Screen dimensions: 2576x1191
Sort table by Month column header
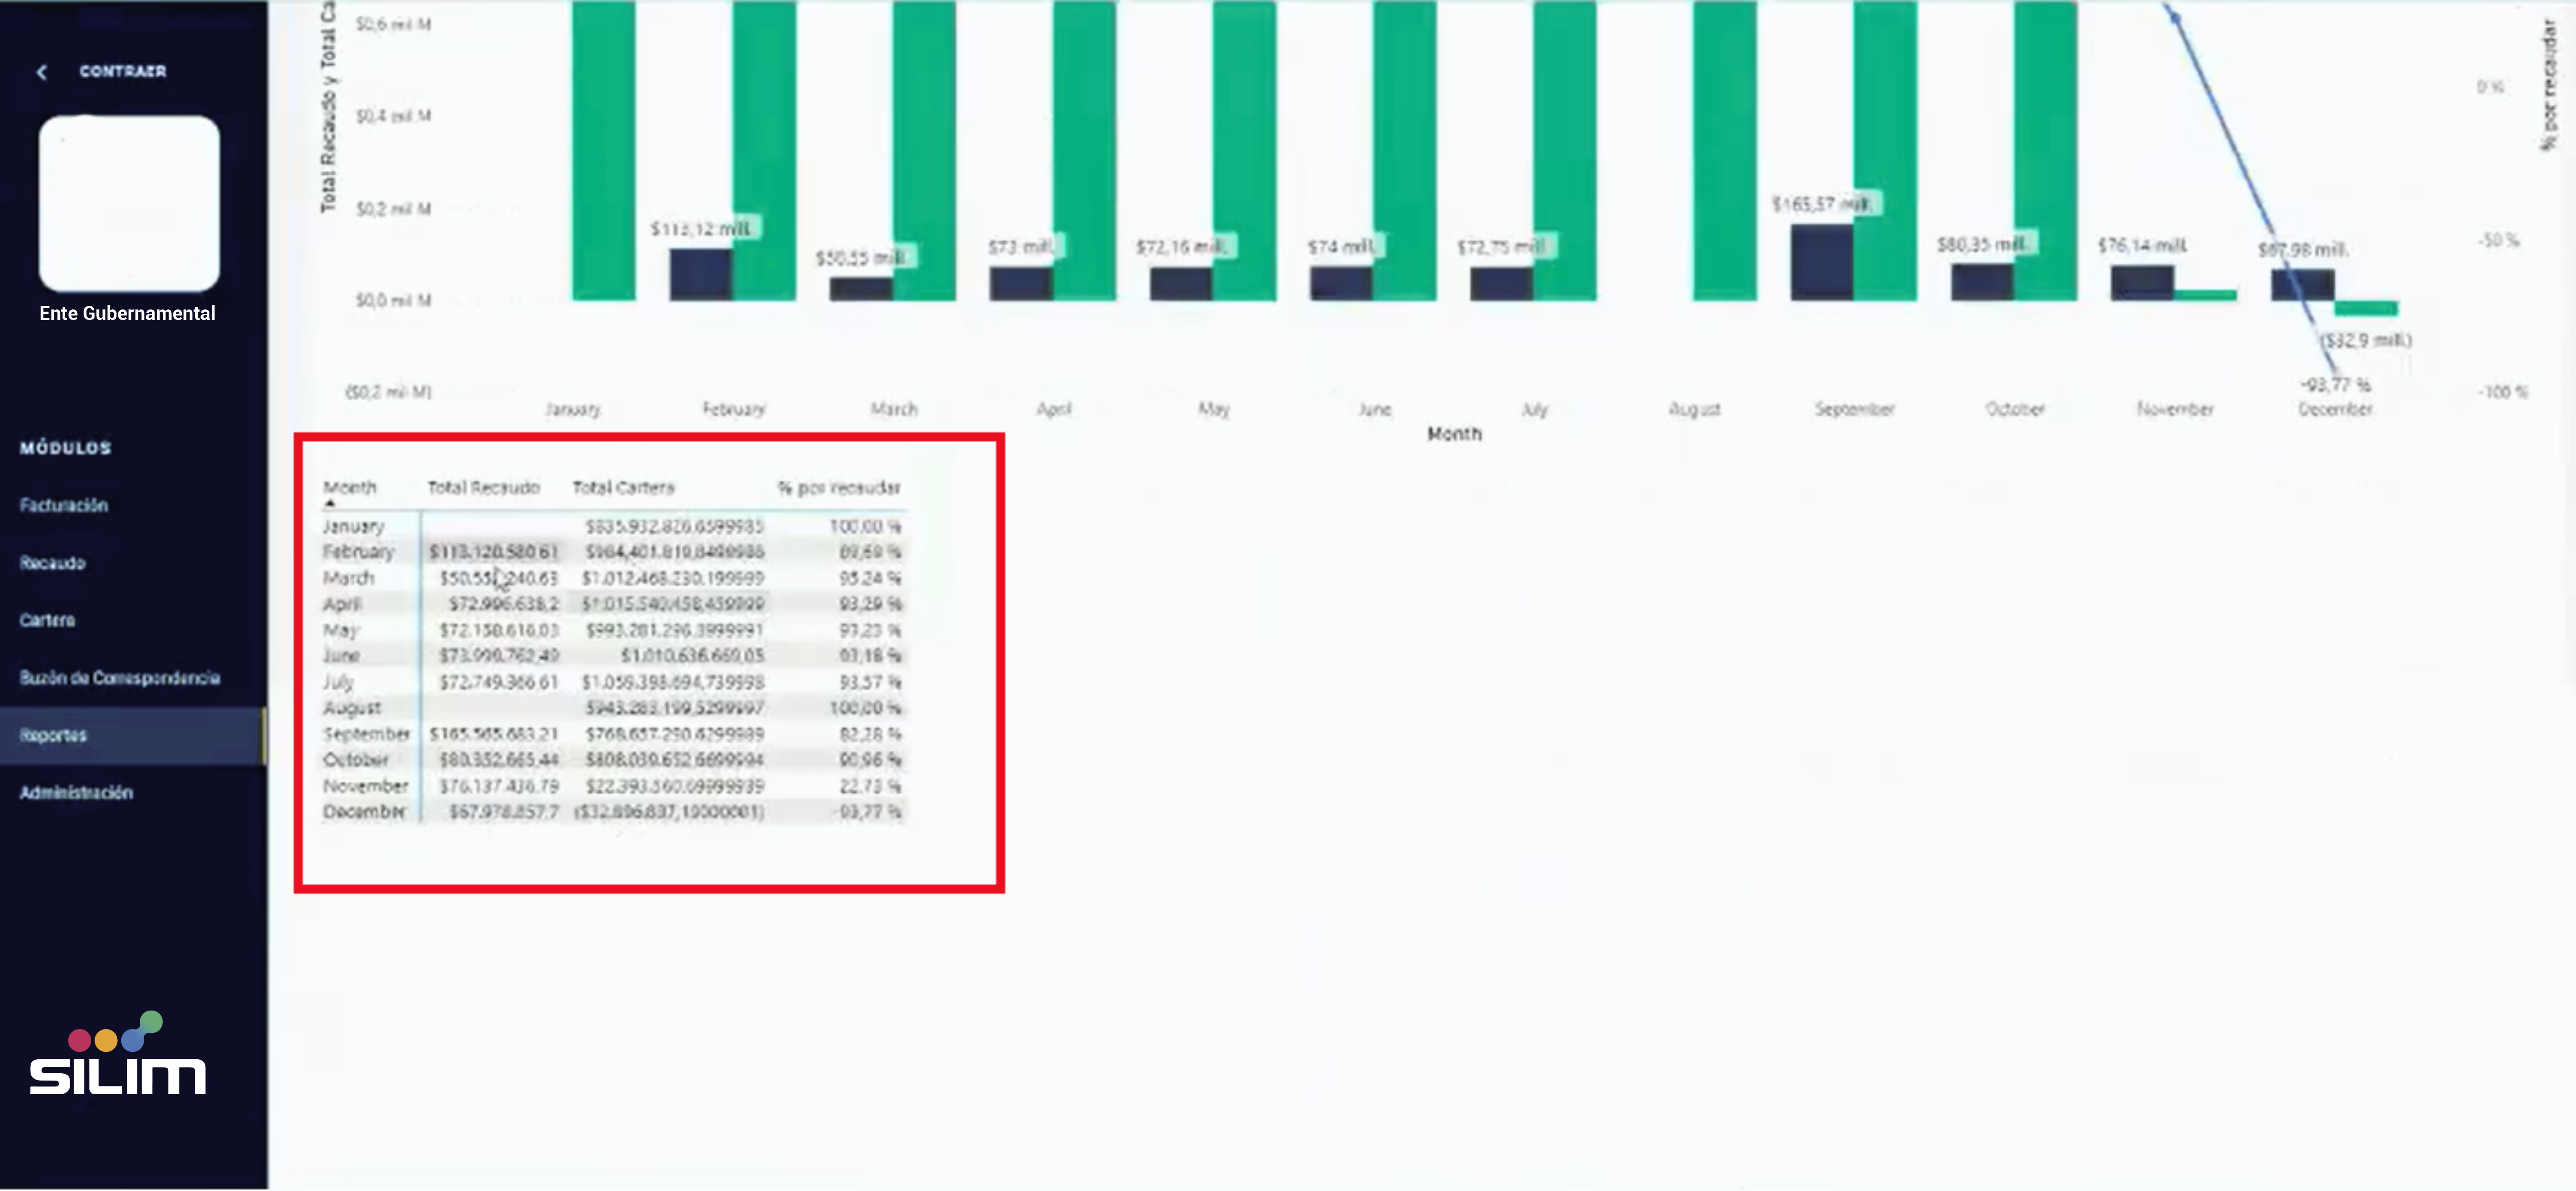click(x=350, y=487)
